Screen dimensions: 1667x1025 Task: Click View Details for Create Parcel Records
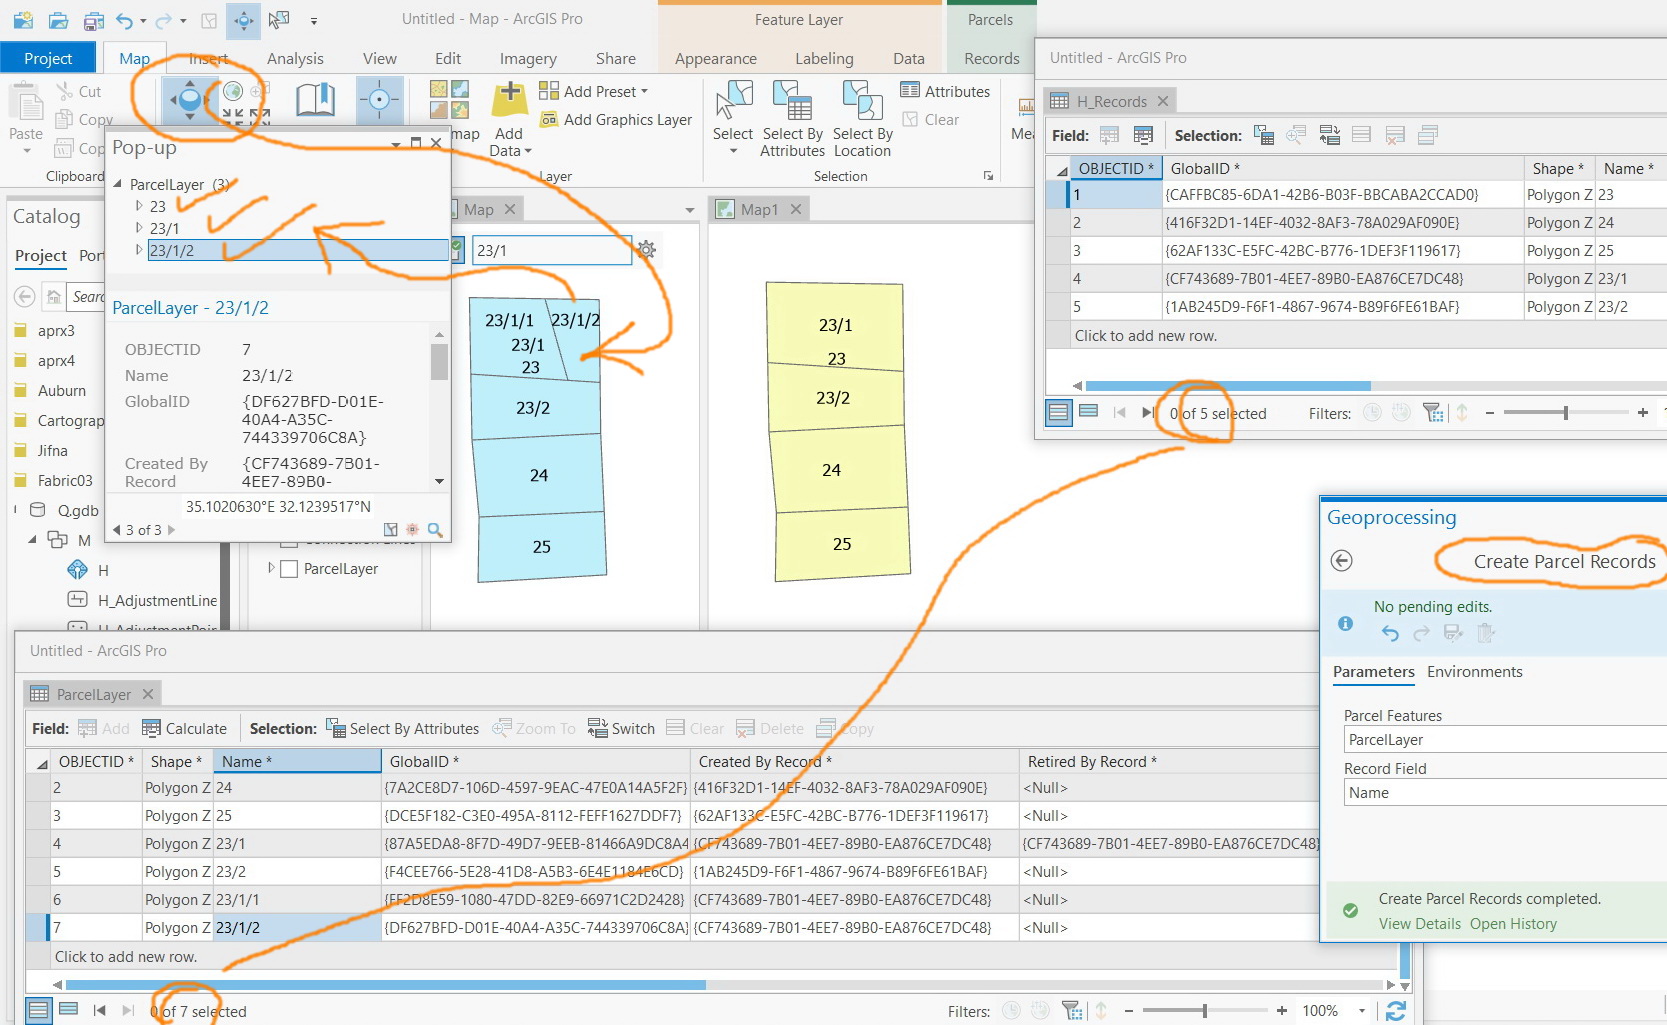click(1419, 923)
